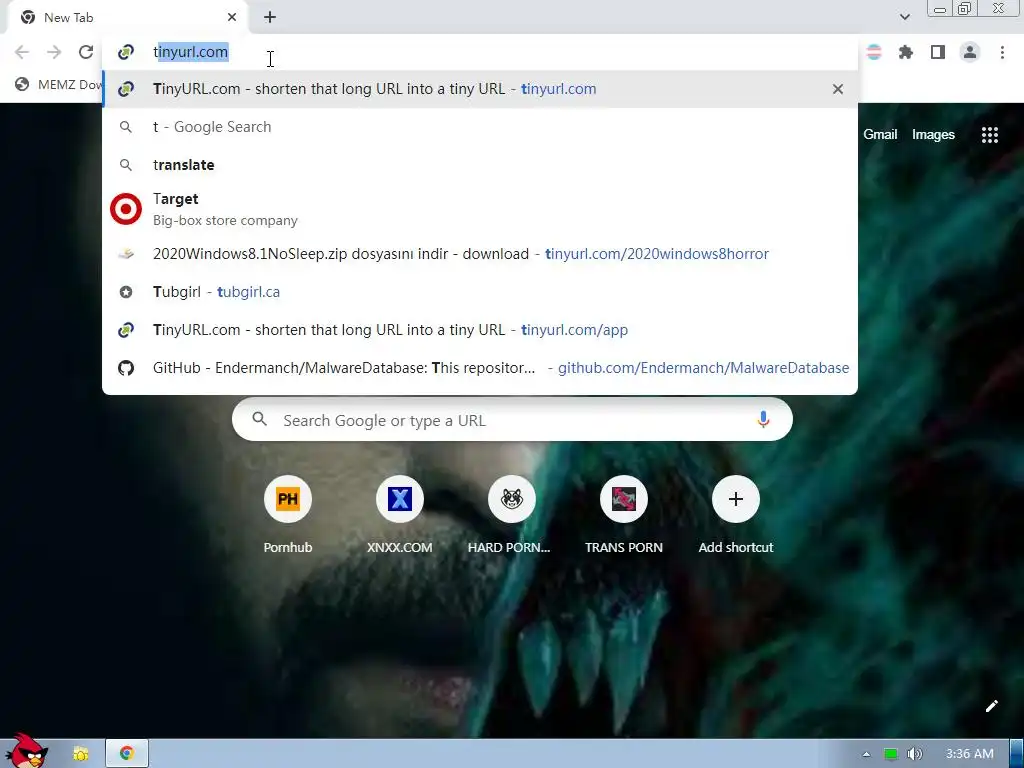
Task: Click the striped extension icon in toolbar
Action: 874,52
